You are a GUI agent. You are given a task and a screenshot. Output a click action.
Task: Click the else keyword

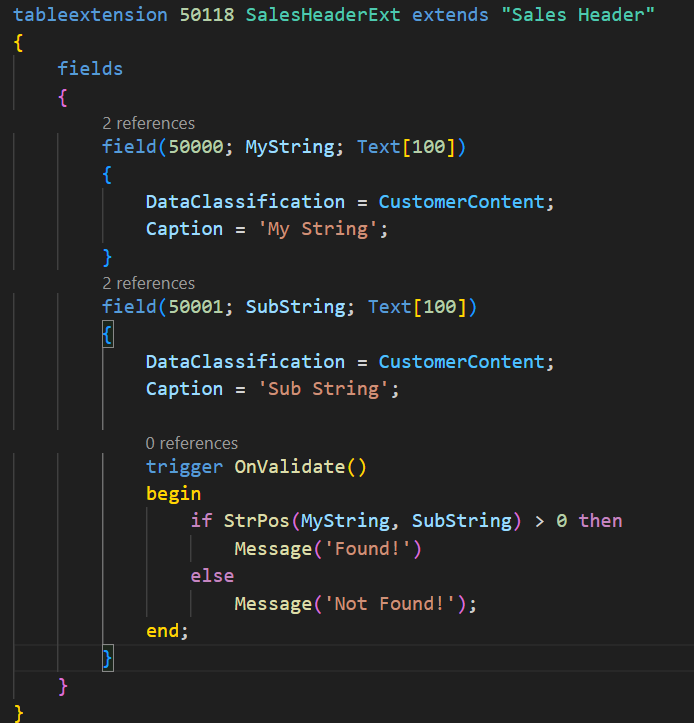click(212, 576)
